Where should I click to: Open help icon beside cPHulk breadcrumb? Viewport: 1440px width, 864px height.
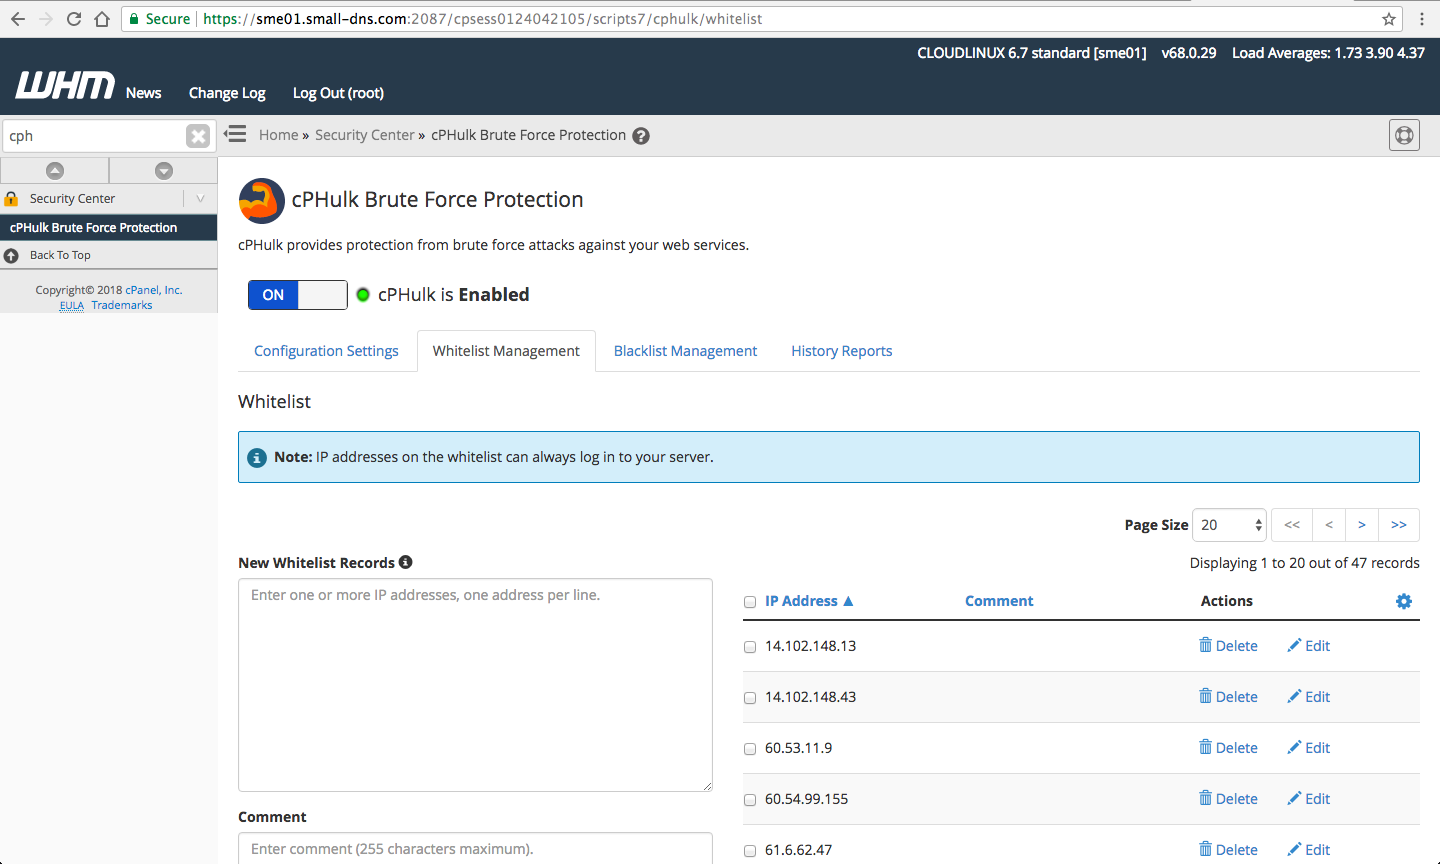[641, 136]
